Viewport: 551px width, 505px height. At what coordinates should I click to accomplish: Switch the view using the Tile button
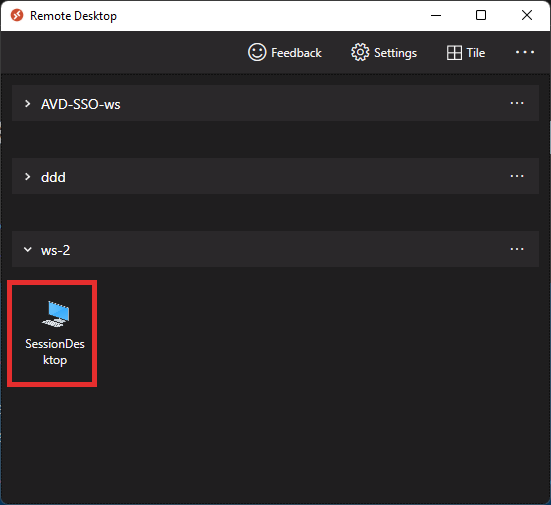coord(466,53)
